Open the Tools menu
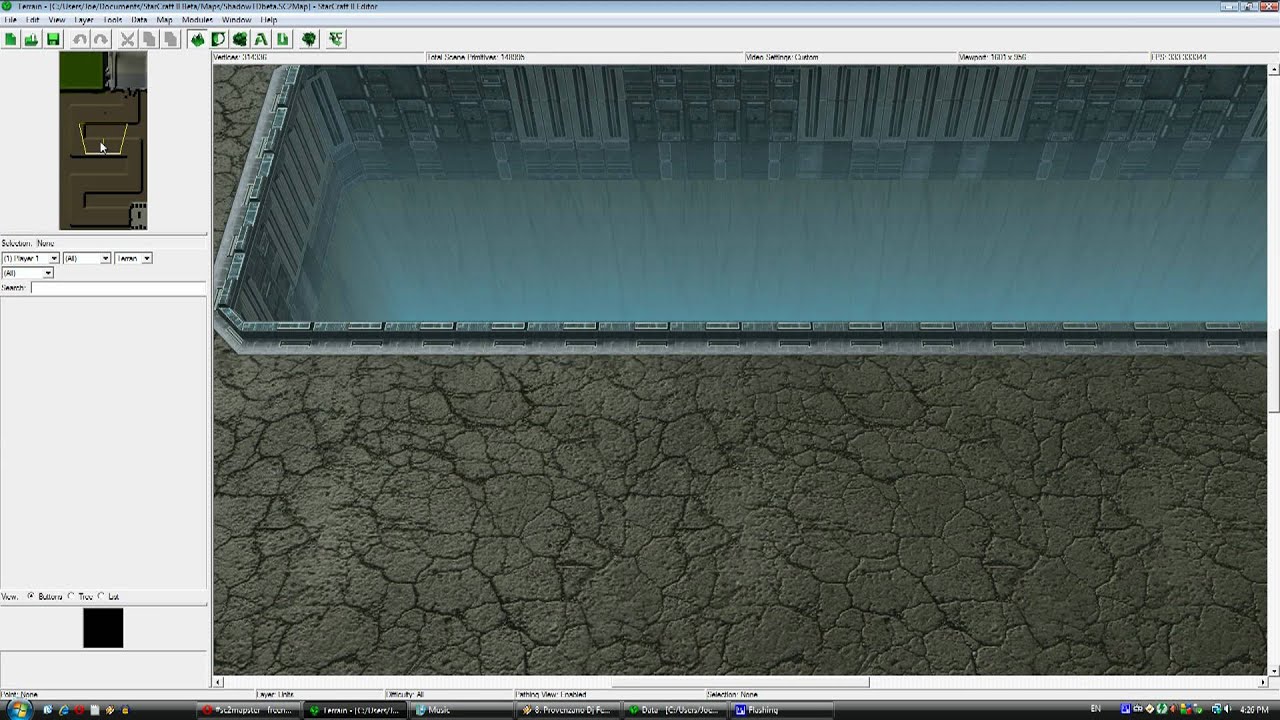 (x=113, y=19)
